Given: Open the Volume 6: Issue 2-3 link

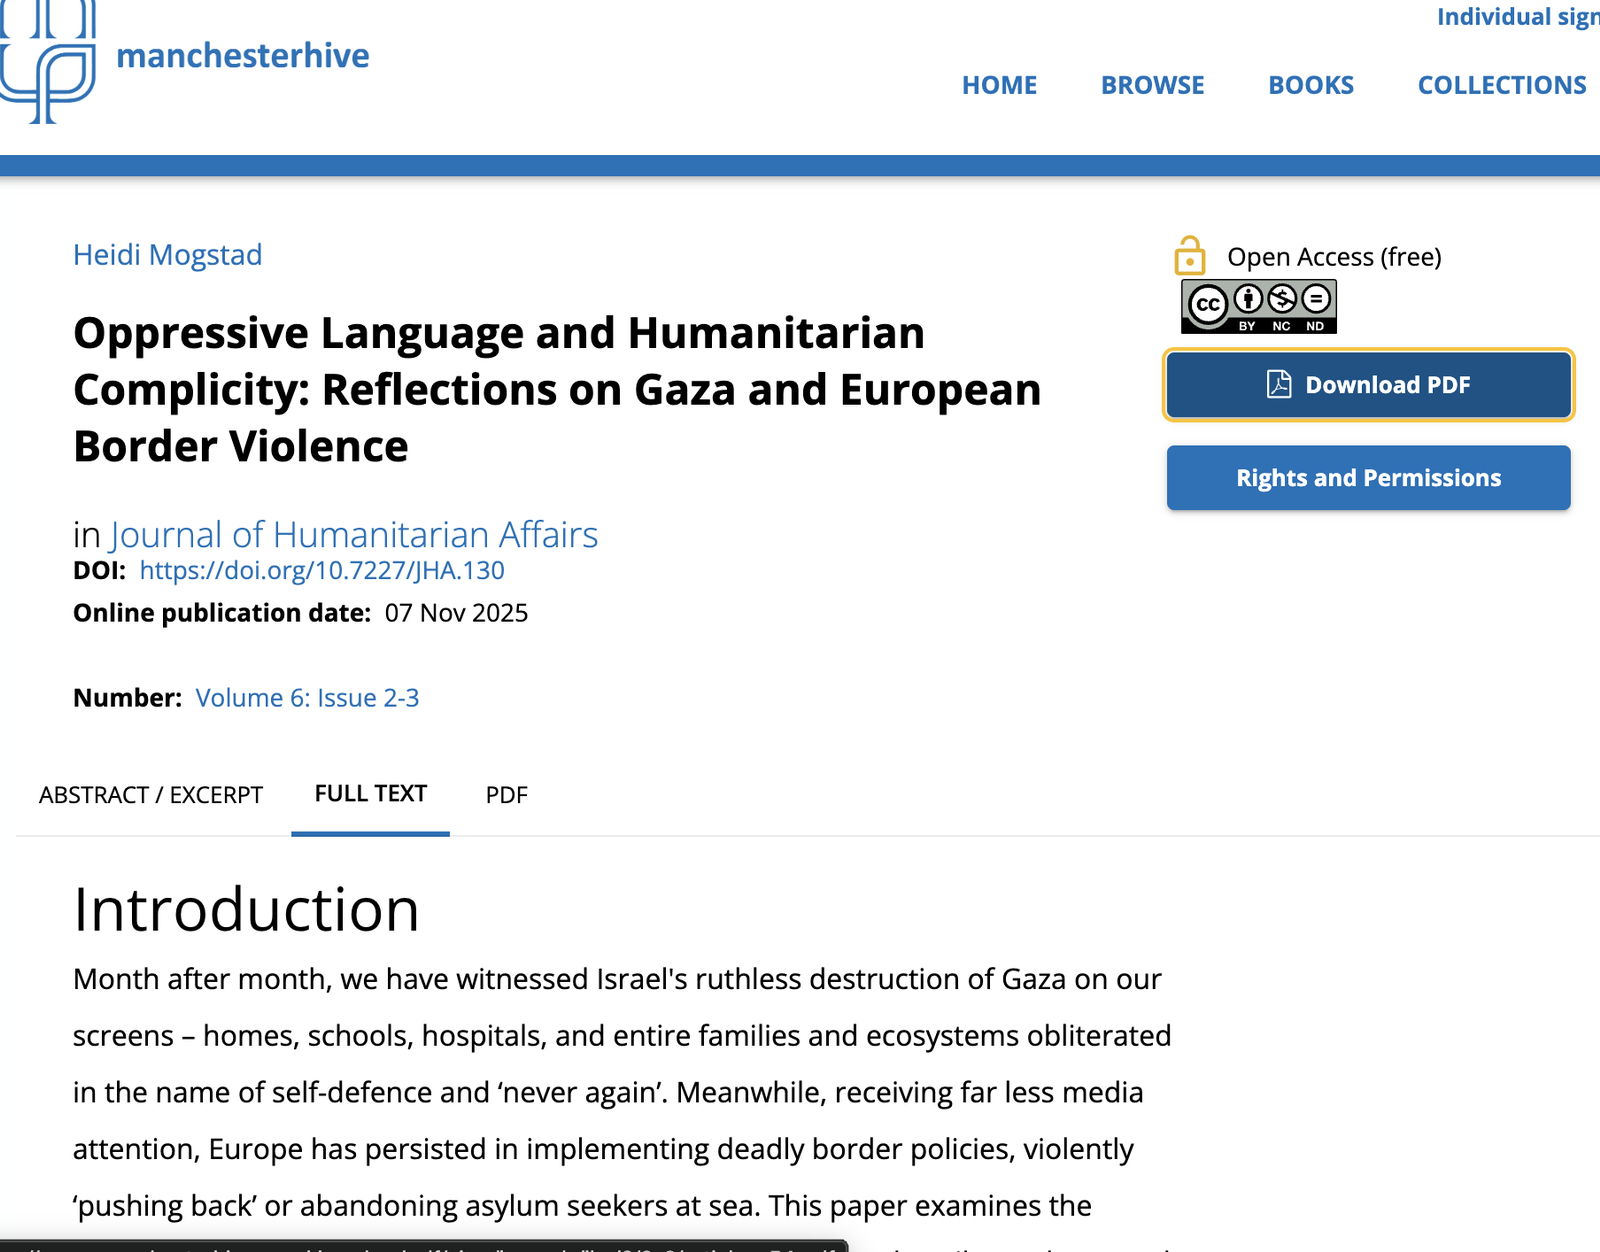Looking at the screenshot, I should (307, 698).
